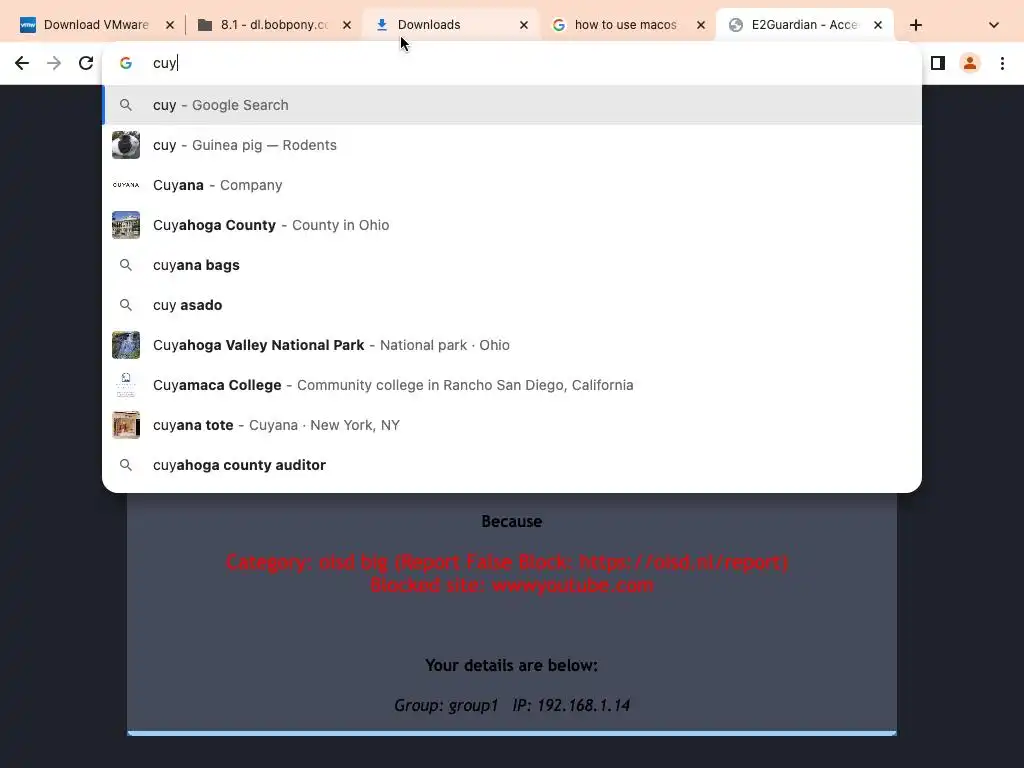Click the download arrow favicon on Downloads tab
Viewport: 1024px width, 768px height.
382,25
